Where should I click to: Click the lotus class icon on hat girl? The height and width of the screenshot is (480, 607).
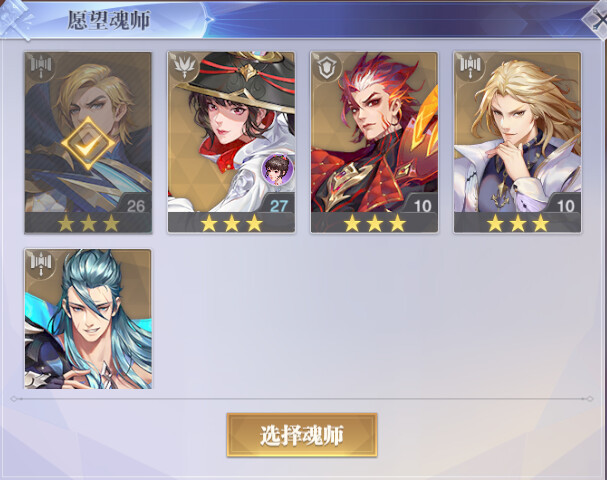tap(183, 67)
